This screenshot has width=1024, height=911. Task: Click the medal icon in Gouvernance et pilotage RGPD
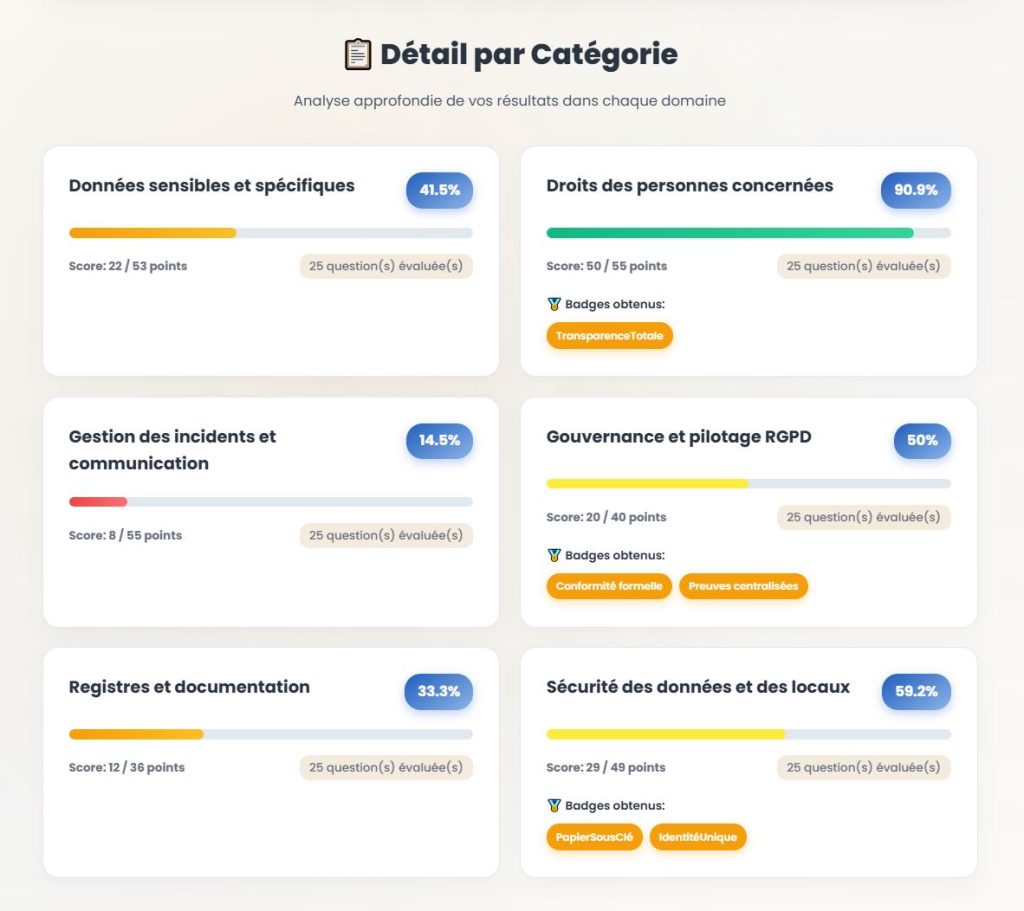pos(552,555)
